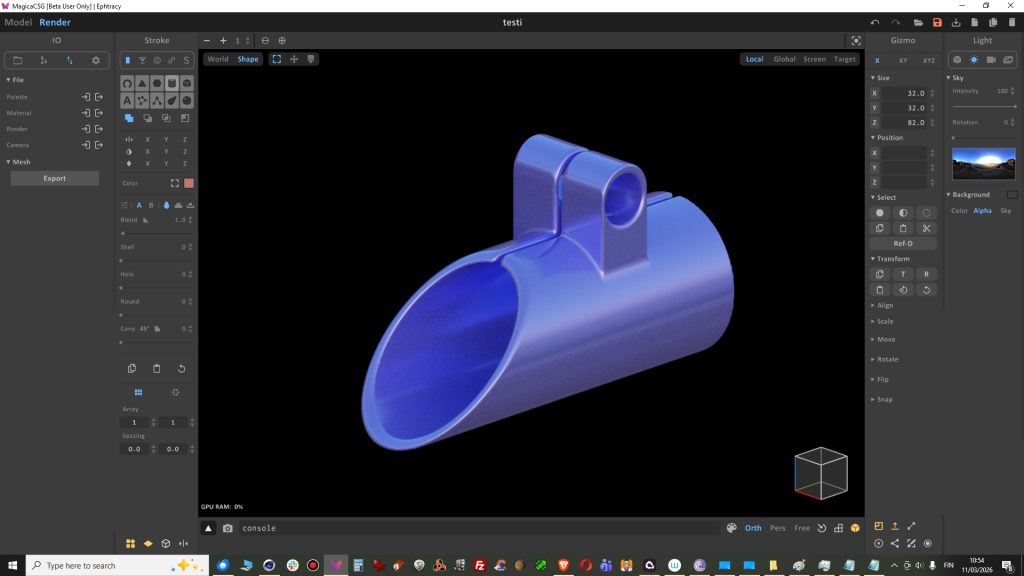Image resolution: width=1024 pixels, height=576 pixels.
Task: Click the sun light icon
Action: [973, 60]
